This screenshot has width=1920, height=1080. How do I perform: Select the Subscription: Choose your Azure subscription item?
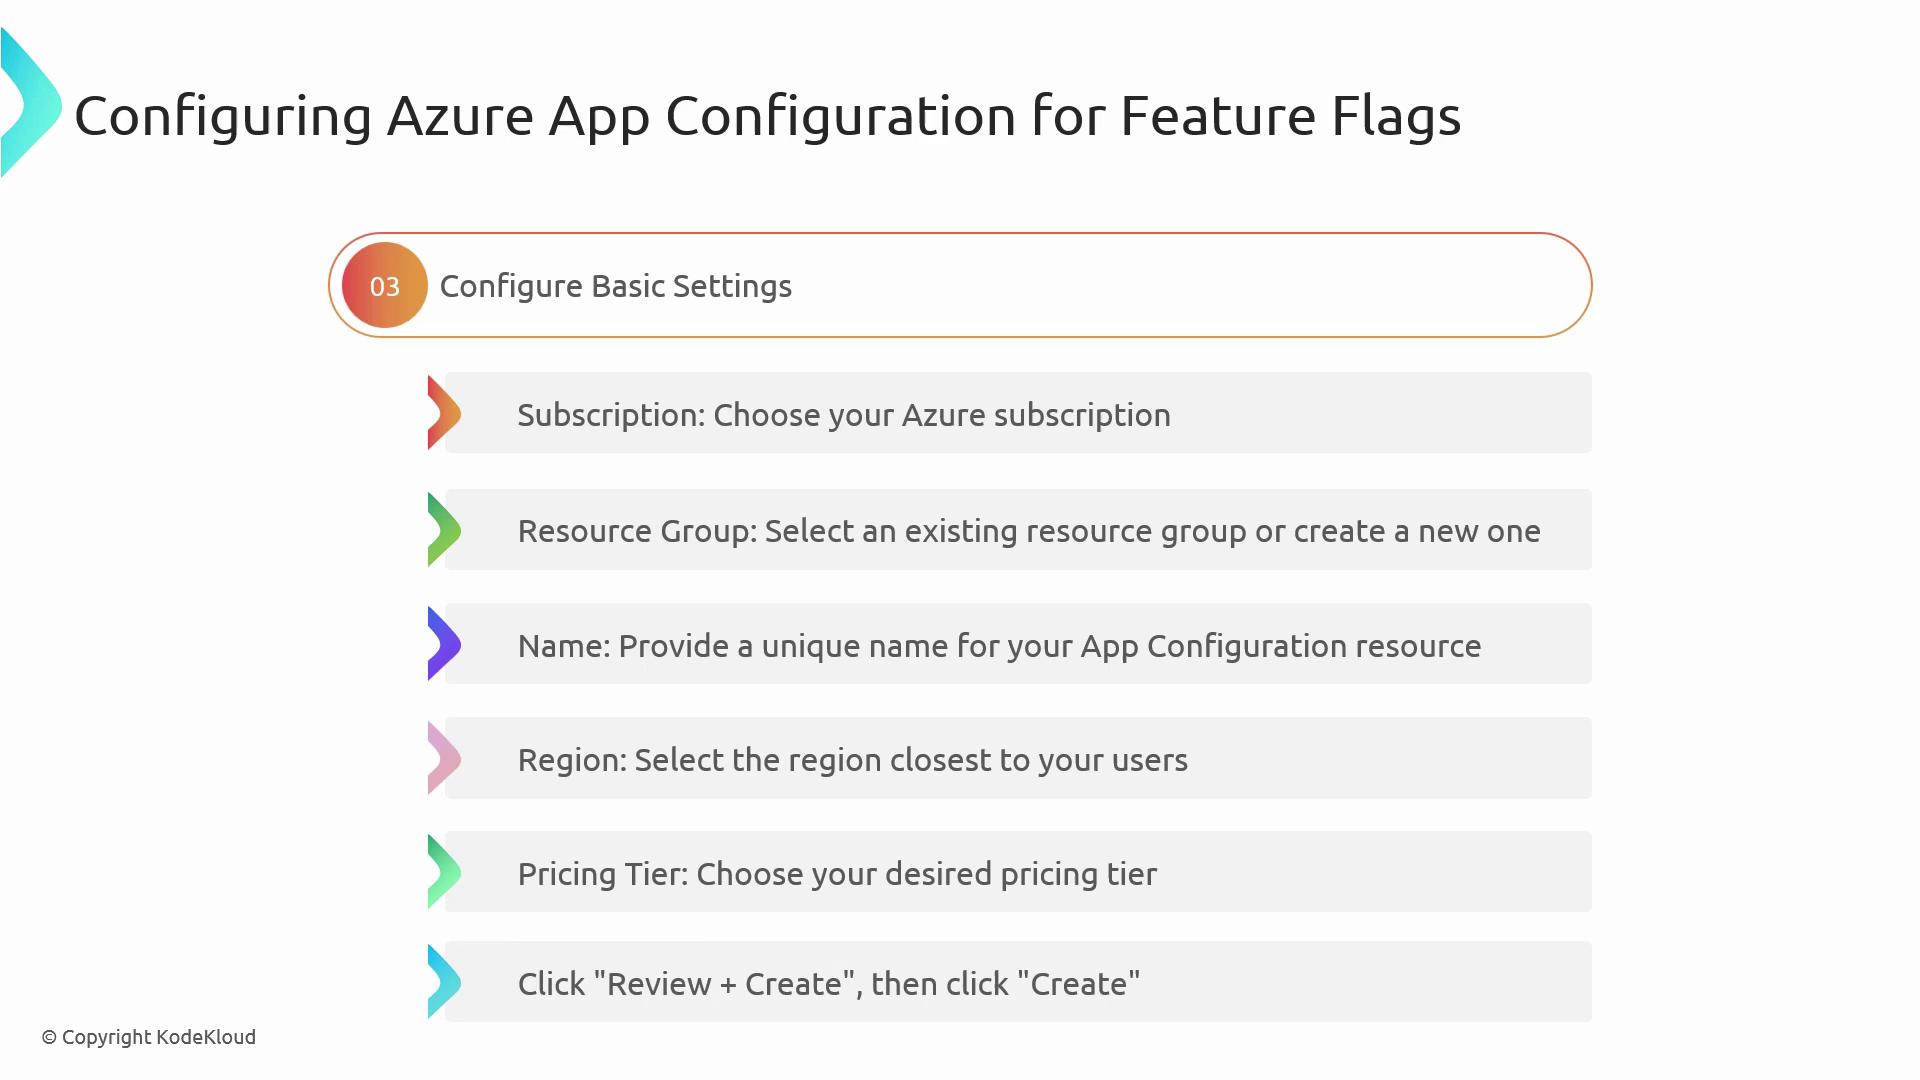(843, 415)
